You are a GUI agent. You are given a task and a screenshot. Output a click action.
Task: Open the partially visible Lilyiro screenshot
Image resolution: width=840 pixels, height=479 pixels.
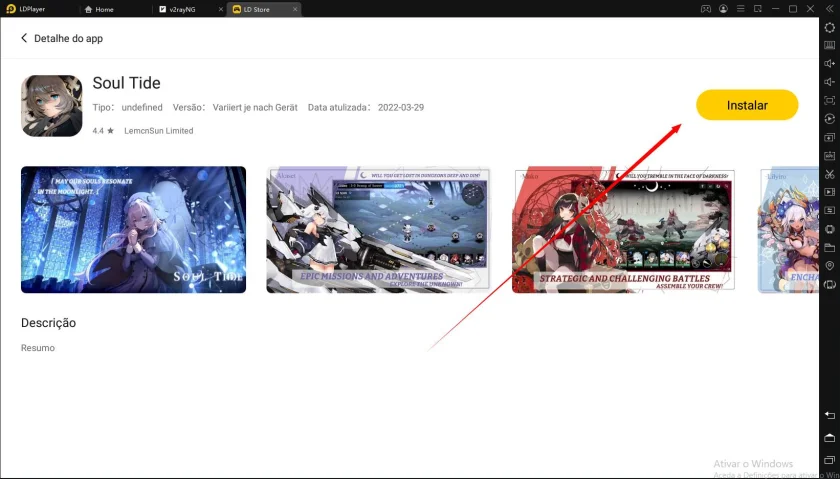(x=789, y=230)
